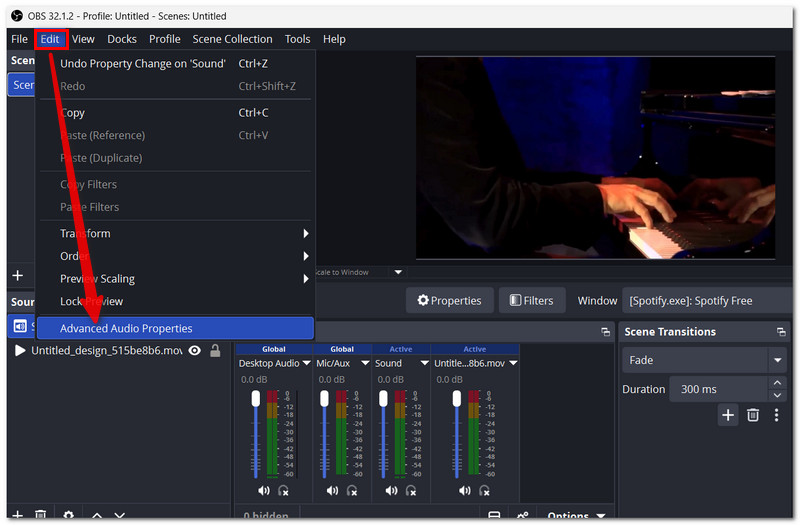Select Copy in the Edit menu
800x525 pixels.
coord(176,113)
